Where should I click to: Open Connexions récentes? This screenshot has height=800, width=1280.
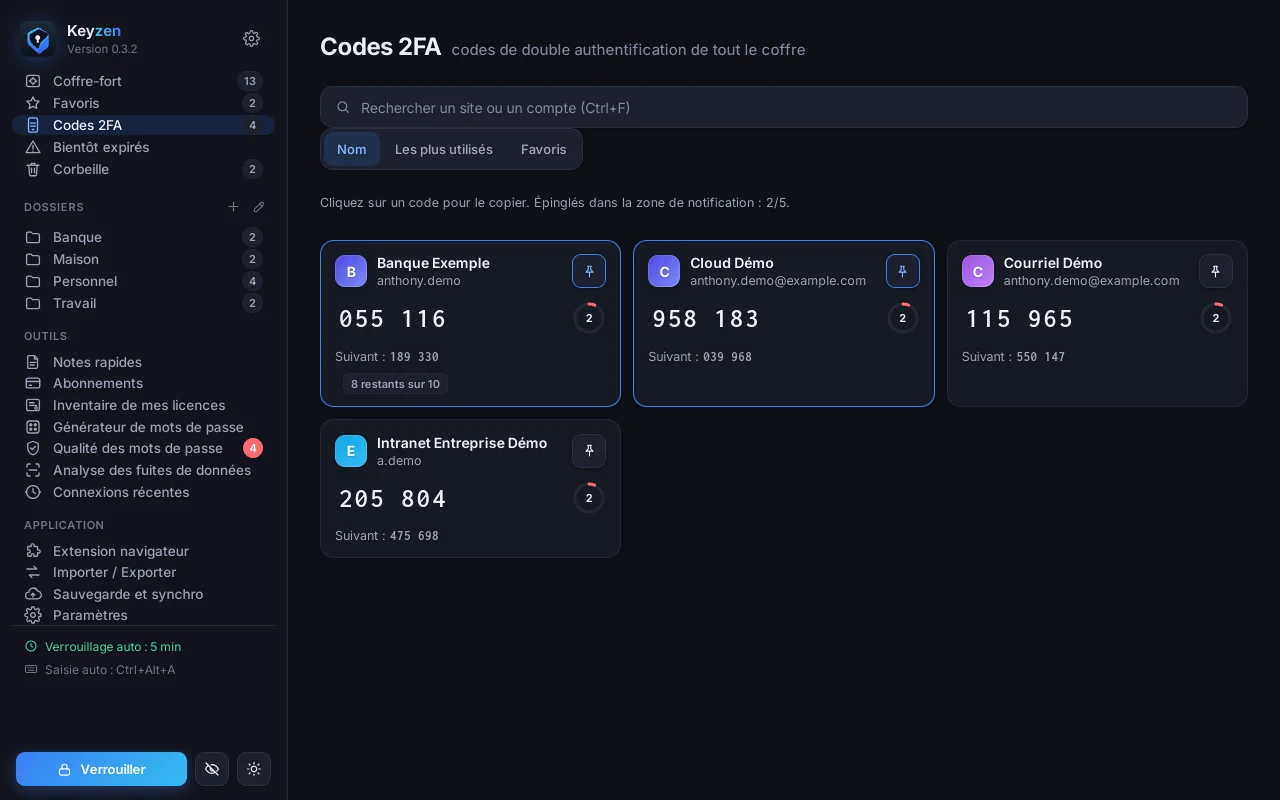pos(143,492)
